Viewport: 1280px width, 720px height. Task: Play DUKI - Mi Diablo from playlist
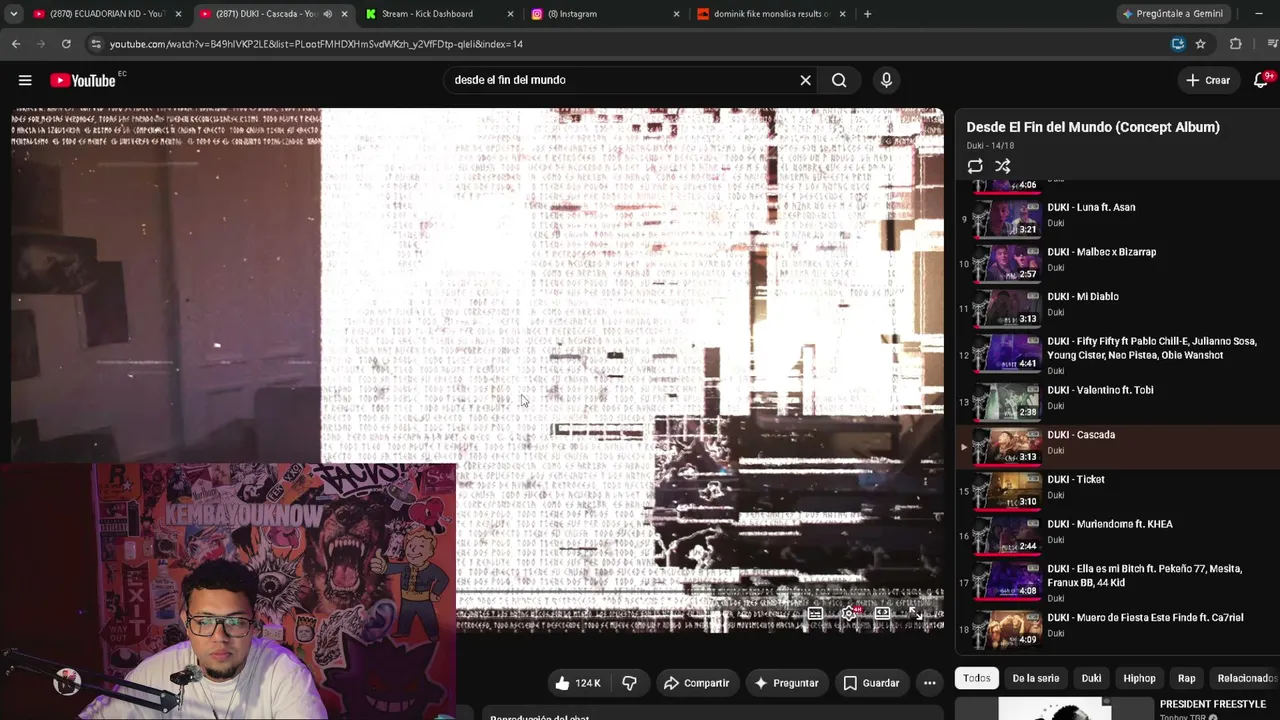(1082, 297)
